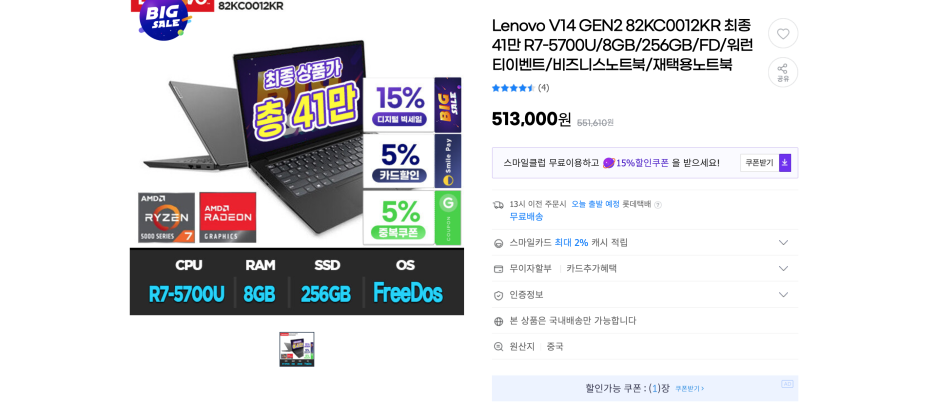The image size is (936, 410).
Task: Select the product image thumbnail
Action: click(x=297, y=349)
